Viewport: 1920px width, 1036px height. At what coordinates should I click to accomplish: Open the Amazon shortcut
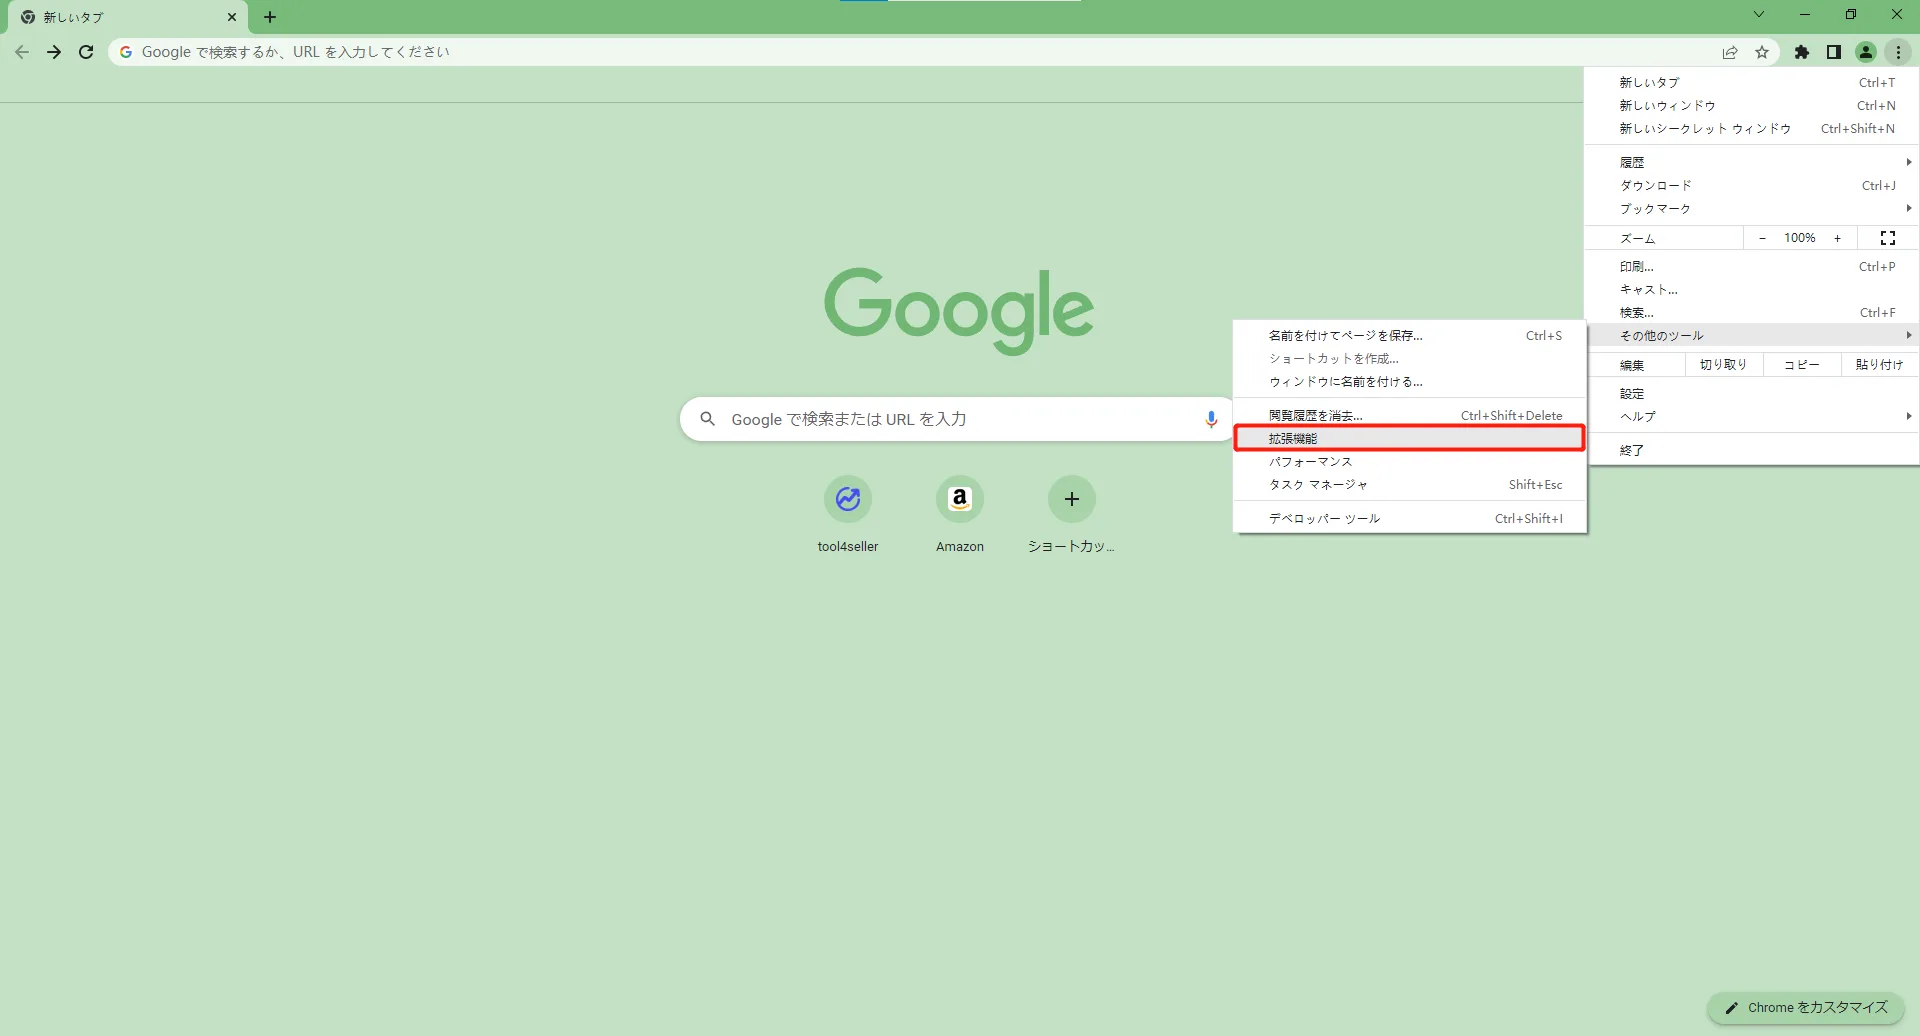point(960,514)
